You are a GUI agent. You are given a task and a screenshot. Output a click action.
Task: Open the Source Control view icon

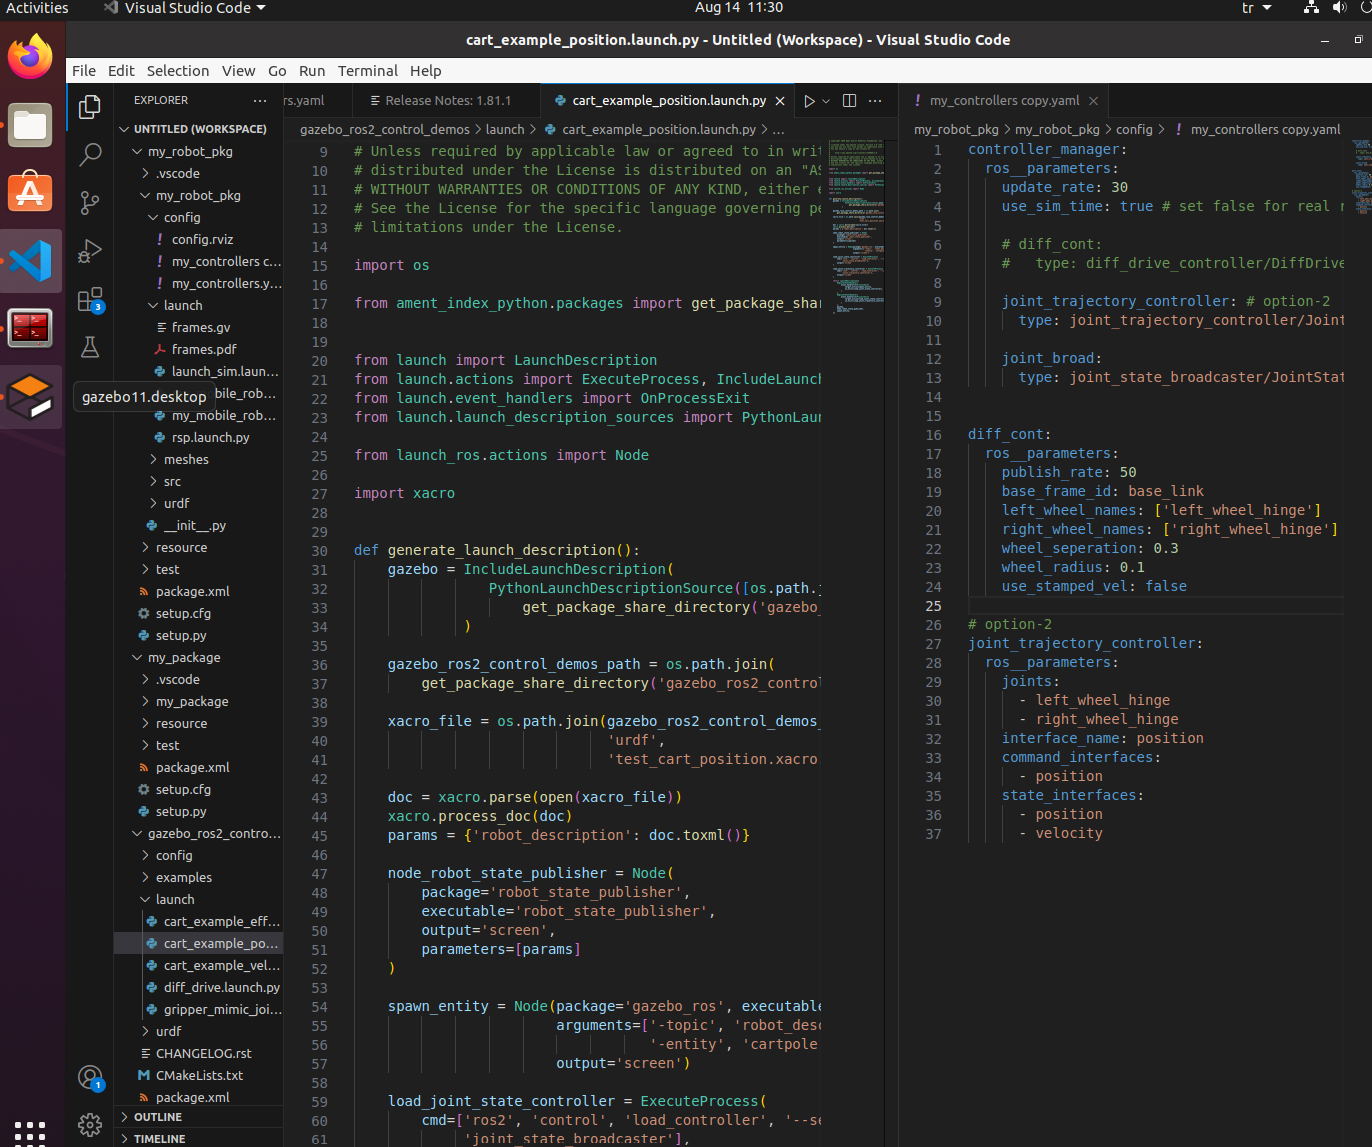click(x=90, y=202)
